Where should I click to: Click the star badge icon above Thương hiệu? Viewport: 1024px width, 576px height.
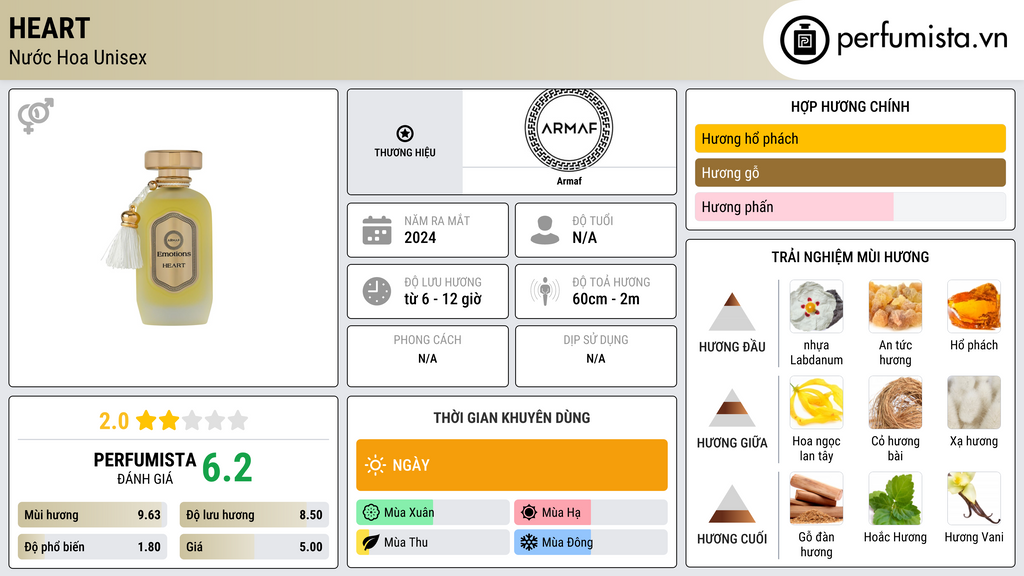(404, 133)
